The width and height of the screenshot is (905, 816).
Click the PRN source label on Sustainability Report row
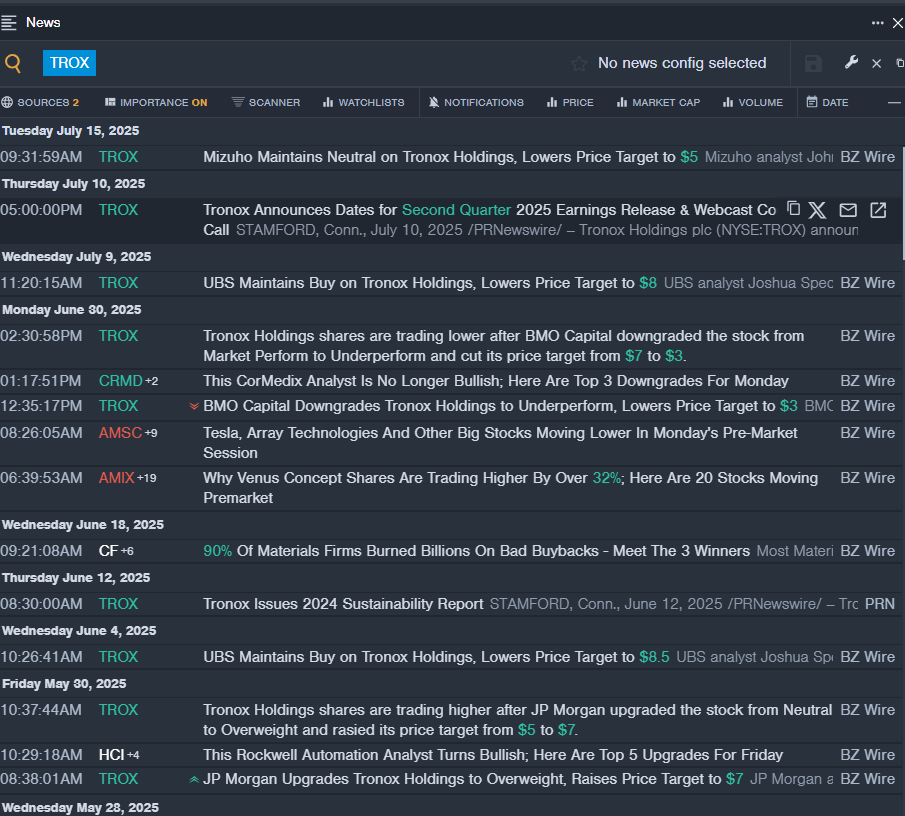click(880, 604)
